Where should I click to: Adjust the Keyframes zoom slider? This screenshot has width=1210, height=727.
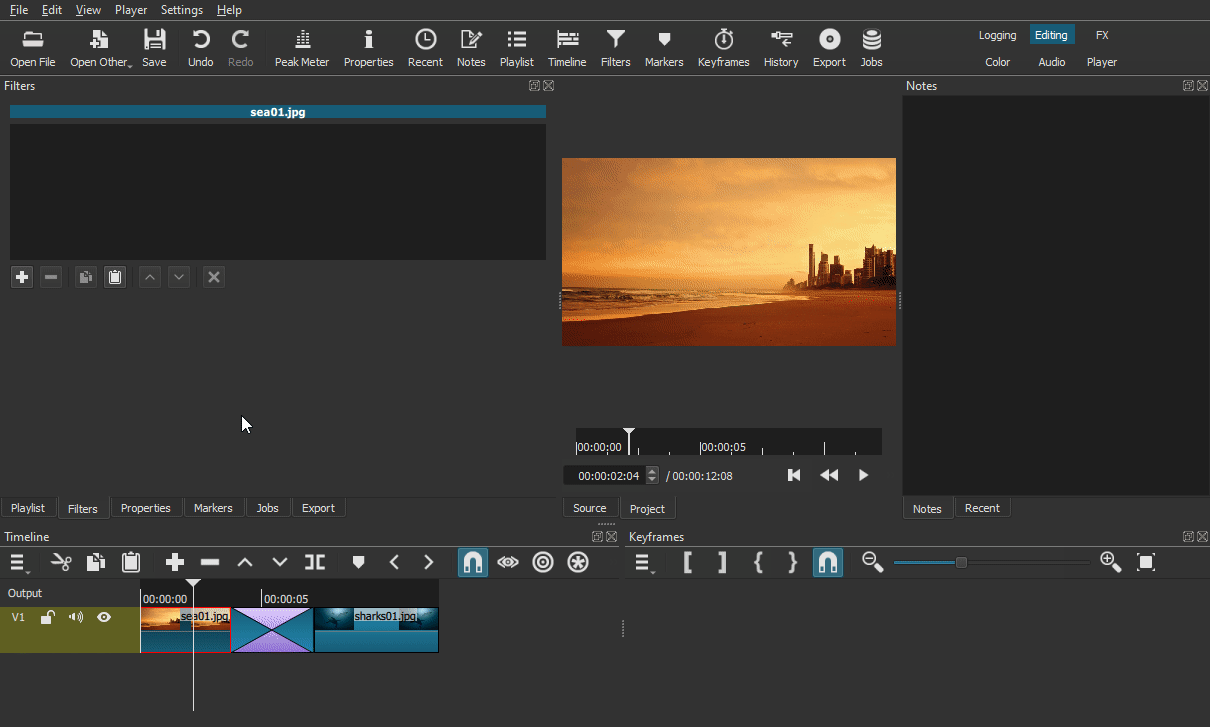pos(960,562)
